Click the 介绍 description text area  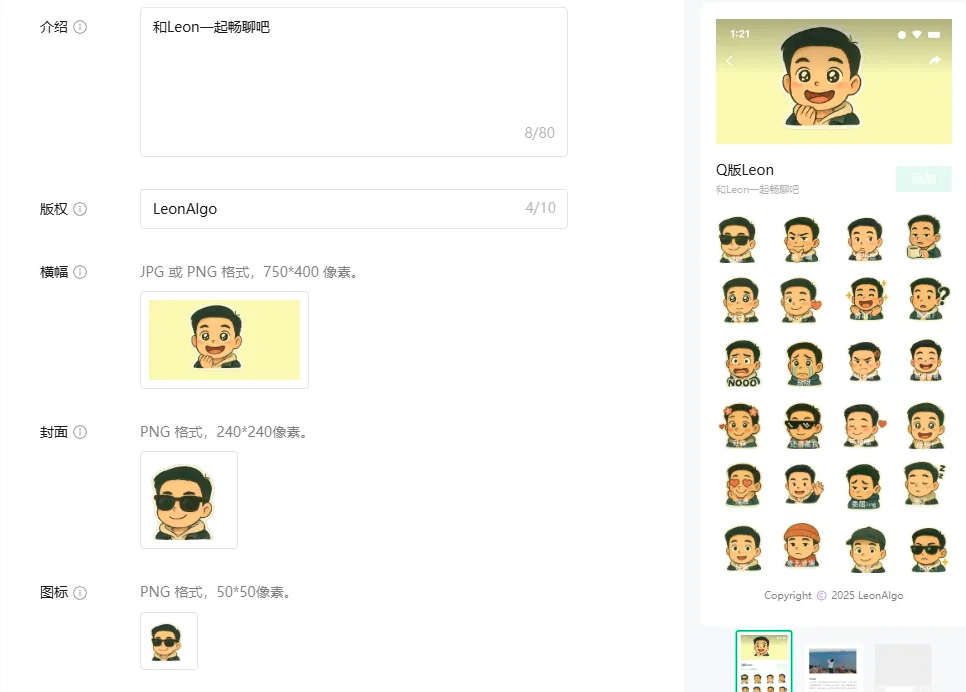pos(353,82)
